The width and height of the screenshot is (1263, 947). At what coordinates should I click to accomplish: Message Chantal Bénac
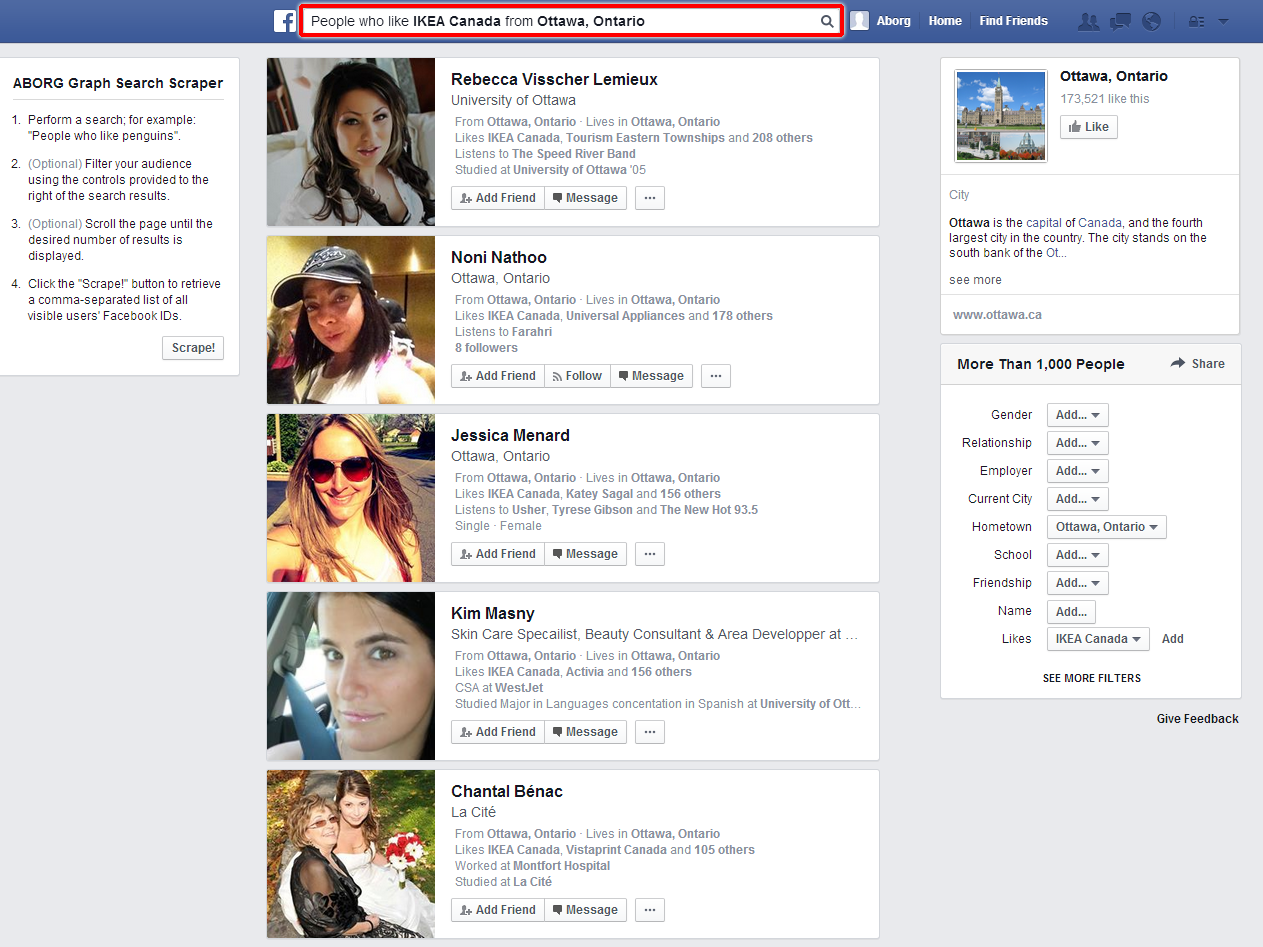[x=586, y=910]
